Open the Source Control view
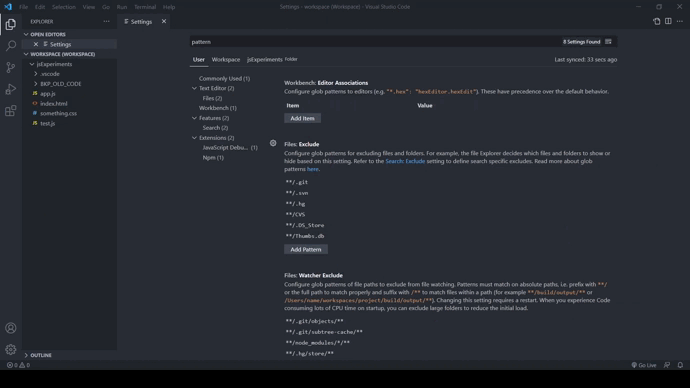Screen dimensions: 690x388 pyautogui.click(x=11, y=67)
